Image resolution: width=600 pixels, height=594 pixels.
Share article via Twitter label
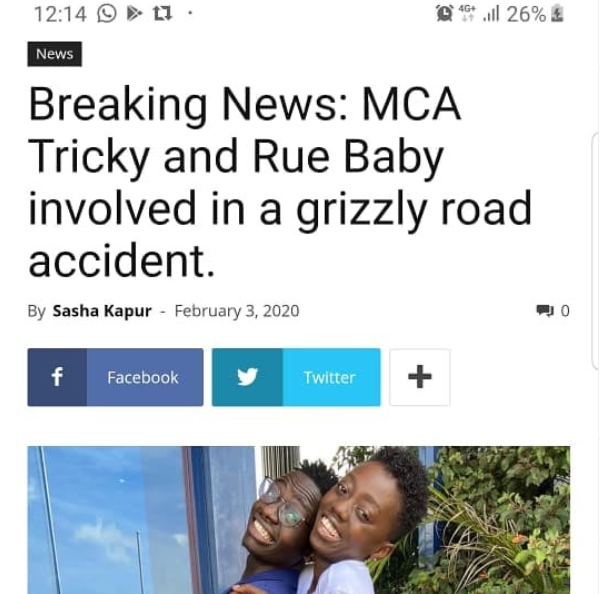pos(329,377)
